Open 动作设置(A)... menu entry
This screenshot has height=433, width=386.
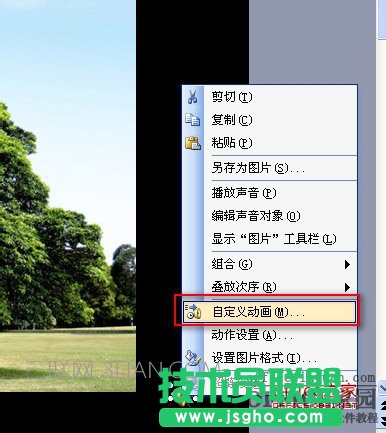(x=270, y=335)
